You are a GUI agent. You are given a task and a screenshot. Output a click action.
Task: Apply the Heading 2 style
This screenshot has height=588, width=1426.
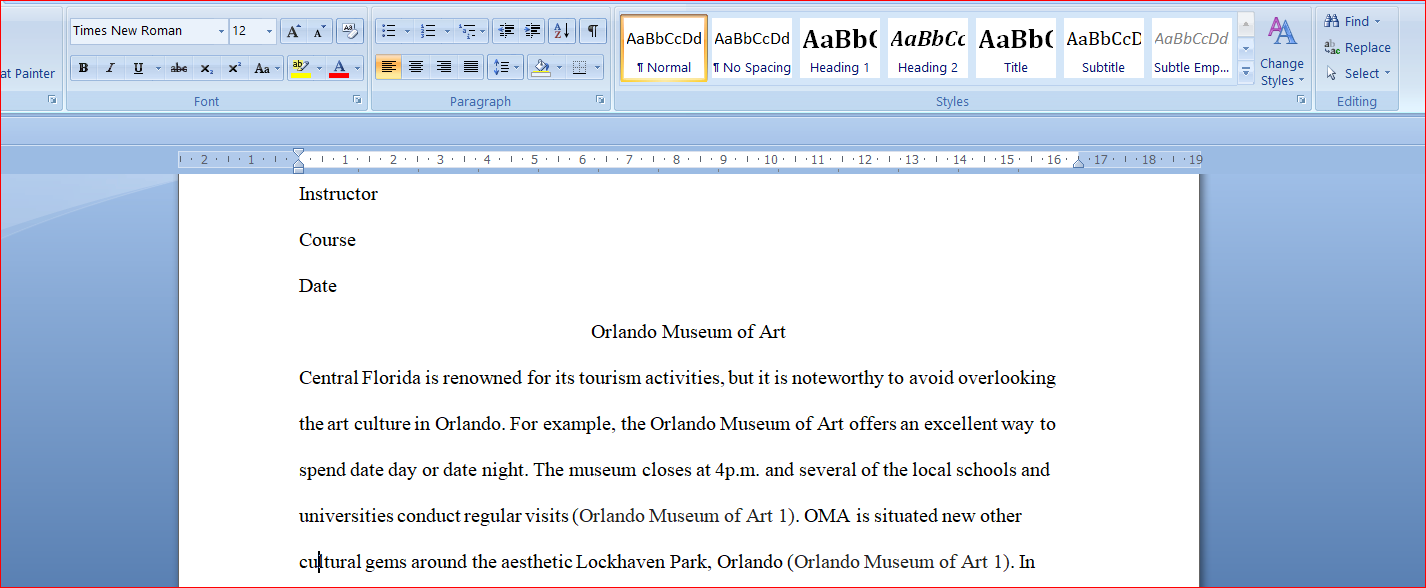tap(928, 48)
